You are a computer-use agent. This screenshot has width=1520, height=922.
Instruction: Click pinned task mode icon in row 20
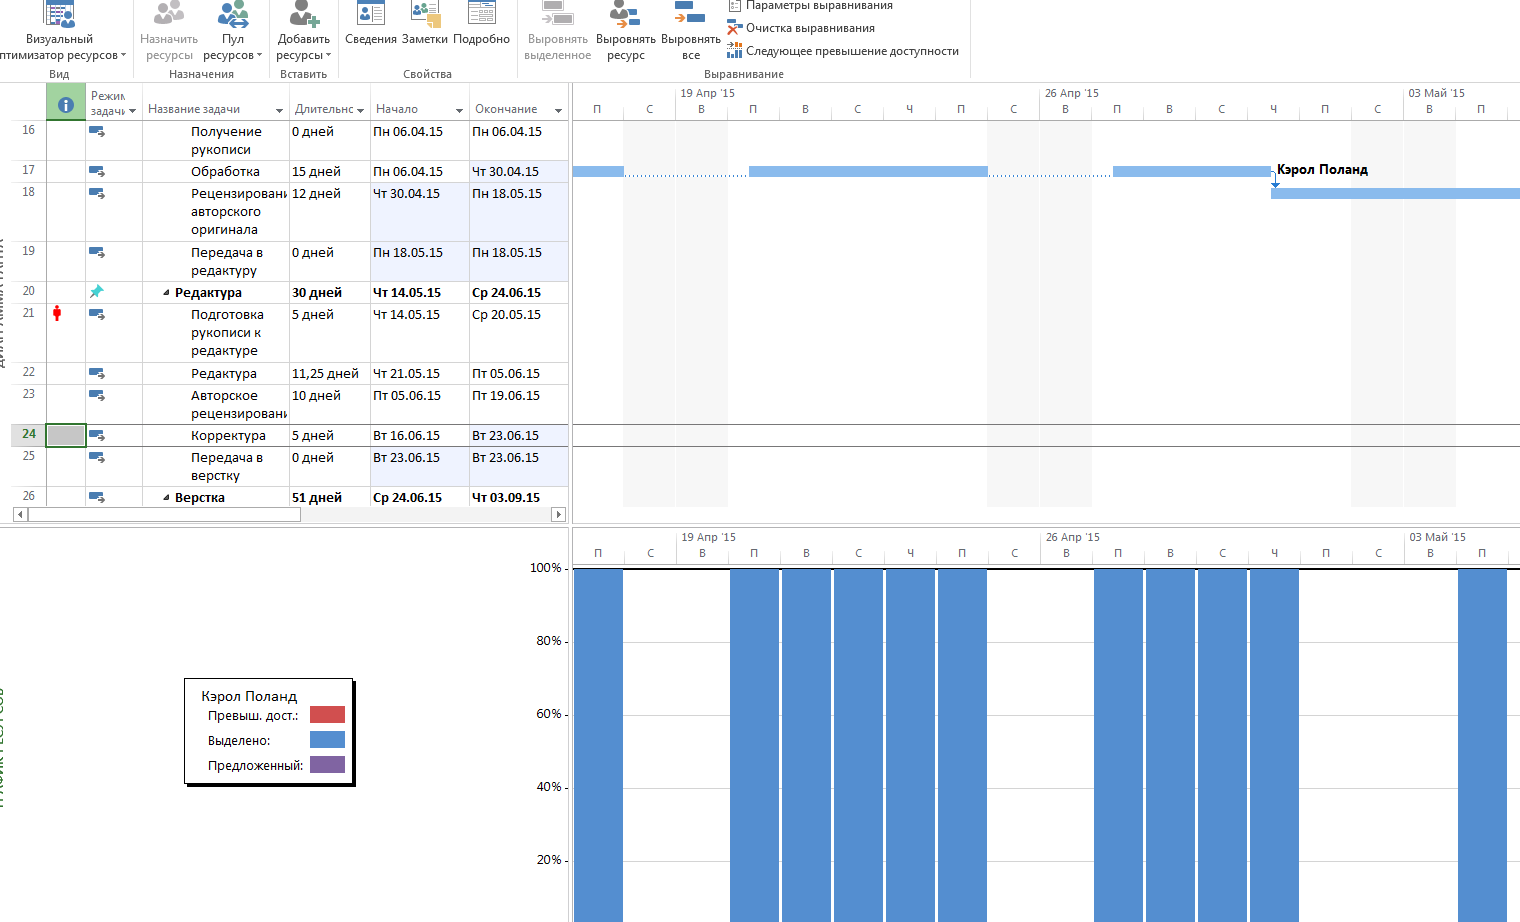pyautogui.click(x=97, y=292)
